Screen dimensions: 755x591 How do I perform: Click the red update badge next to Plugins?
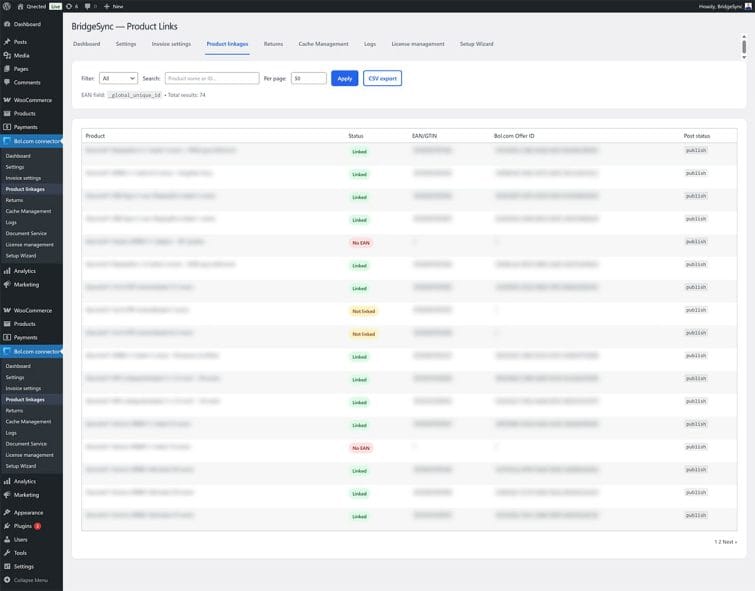[x=38, y=526]
